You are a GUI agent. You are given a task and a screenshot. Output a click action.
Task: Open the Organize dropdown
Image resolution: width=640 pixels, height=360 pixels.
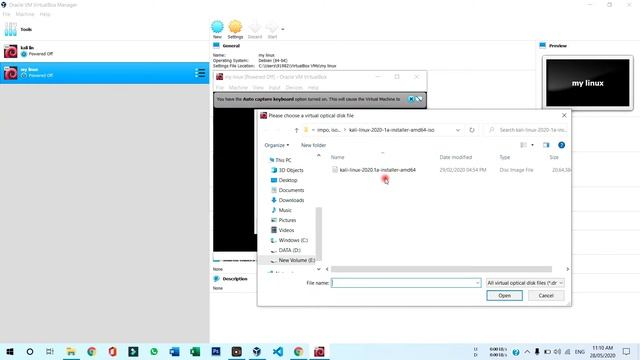pyautogui.click(x=277, y=145)
